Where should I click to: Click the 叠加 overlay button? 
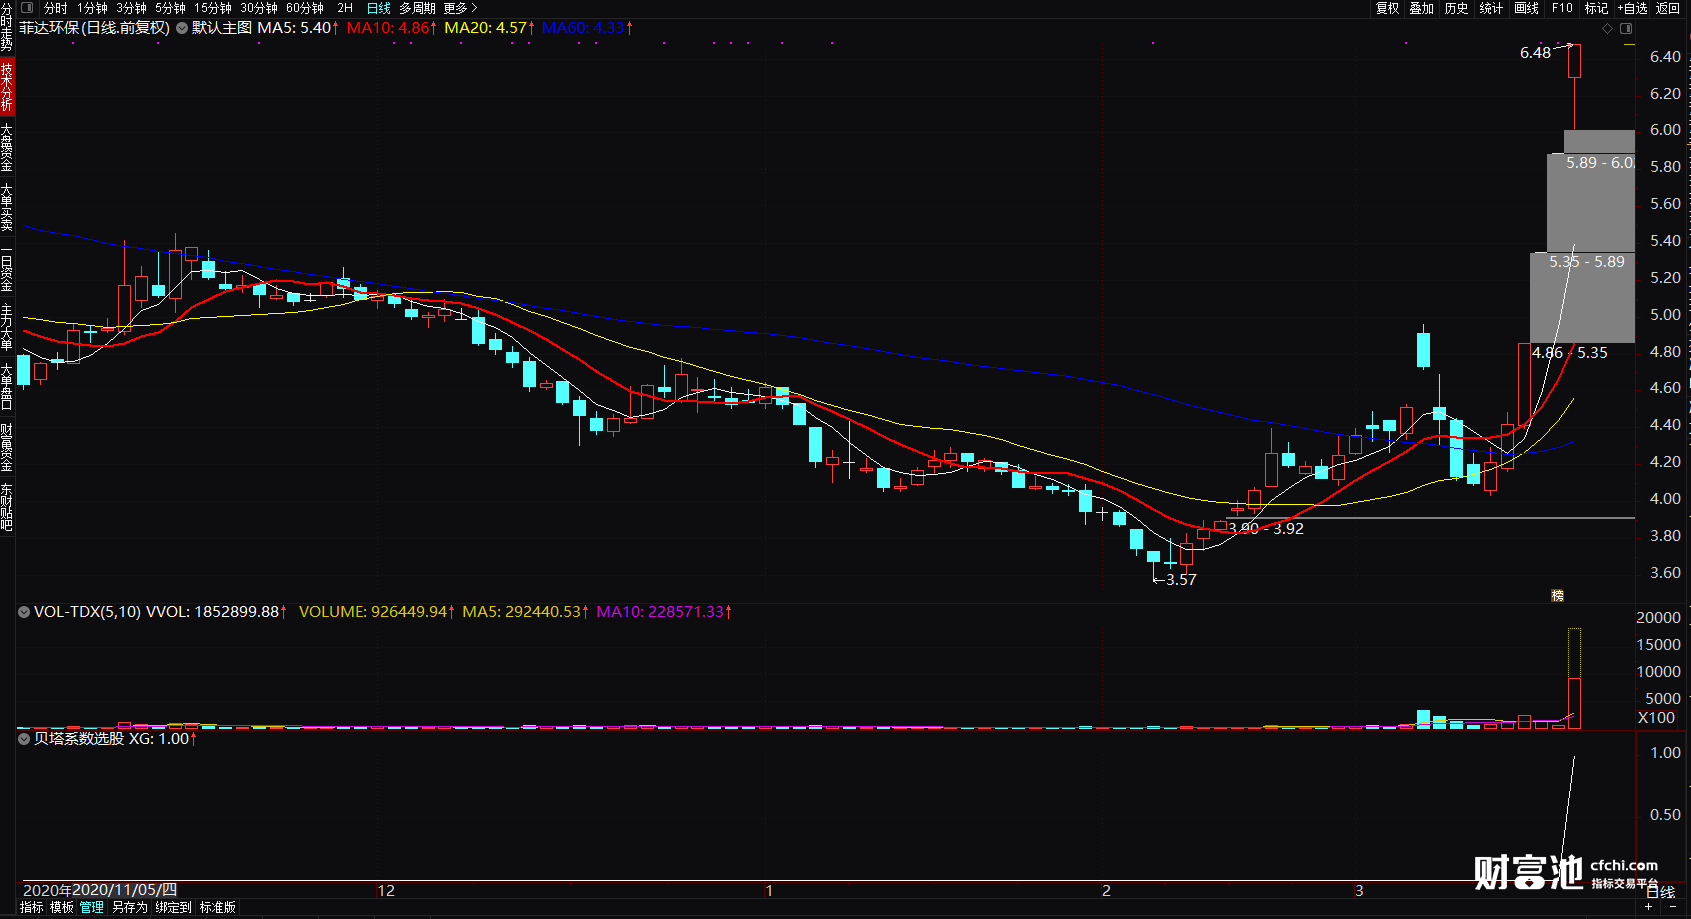1422,8
